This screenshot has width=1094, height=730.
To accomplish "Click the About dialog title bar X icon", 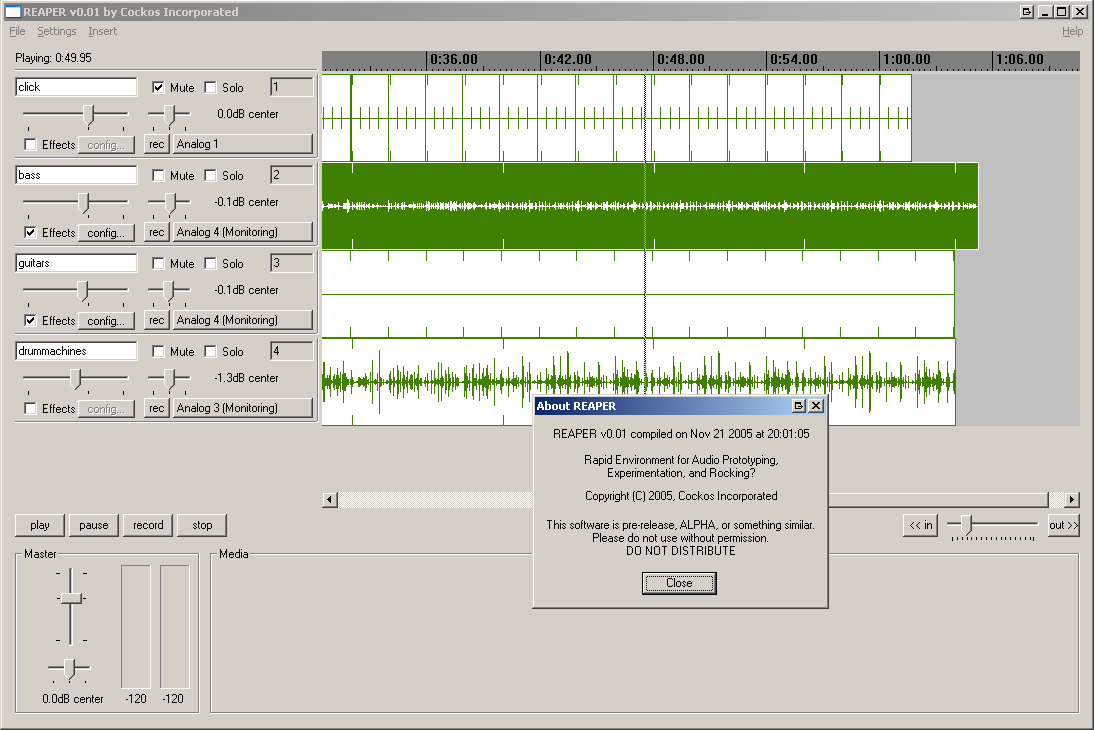I will click(816, 405).
